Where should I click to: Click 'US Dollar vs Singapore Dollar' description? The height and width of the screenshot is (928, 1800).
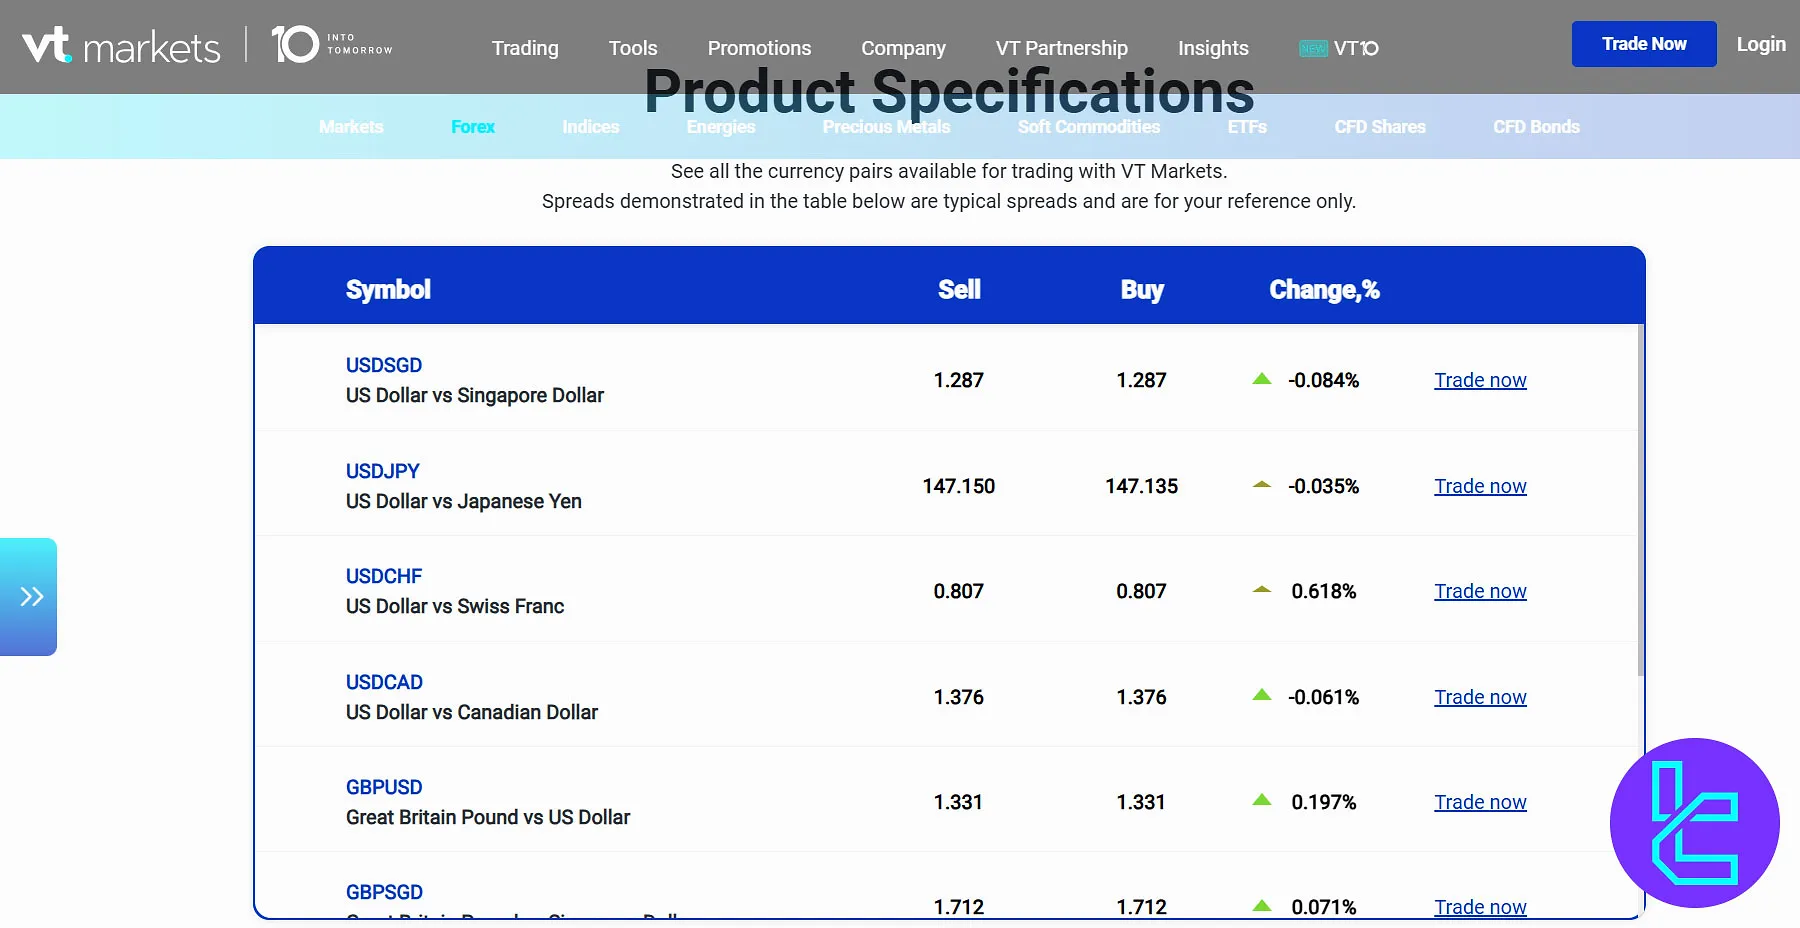click(x=475, y=395)
